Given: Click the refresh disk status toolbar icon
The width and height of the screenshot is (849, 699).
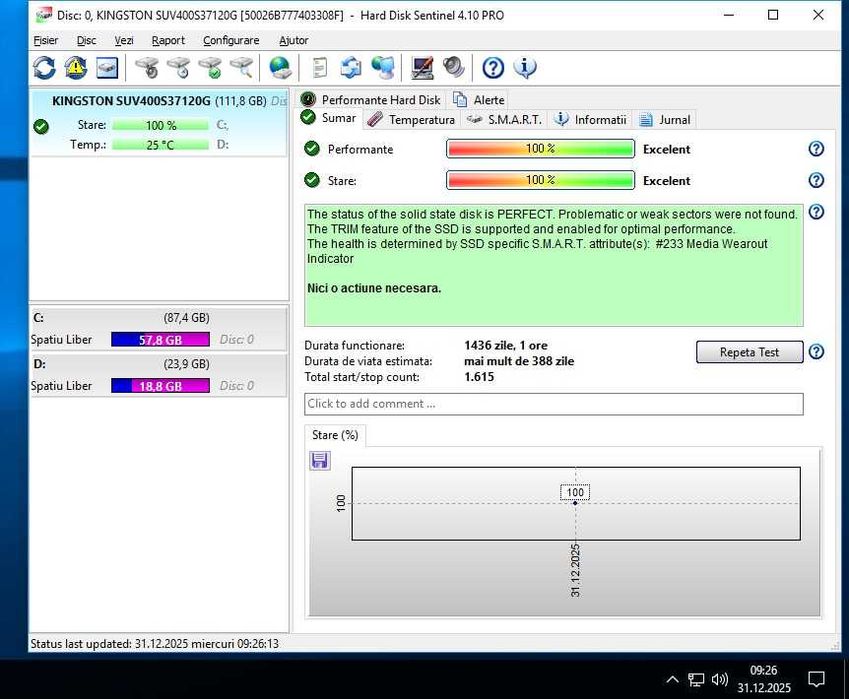Looking at the screenshot, I should (44, 68).
